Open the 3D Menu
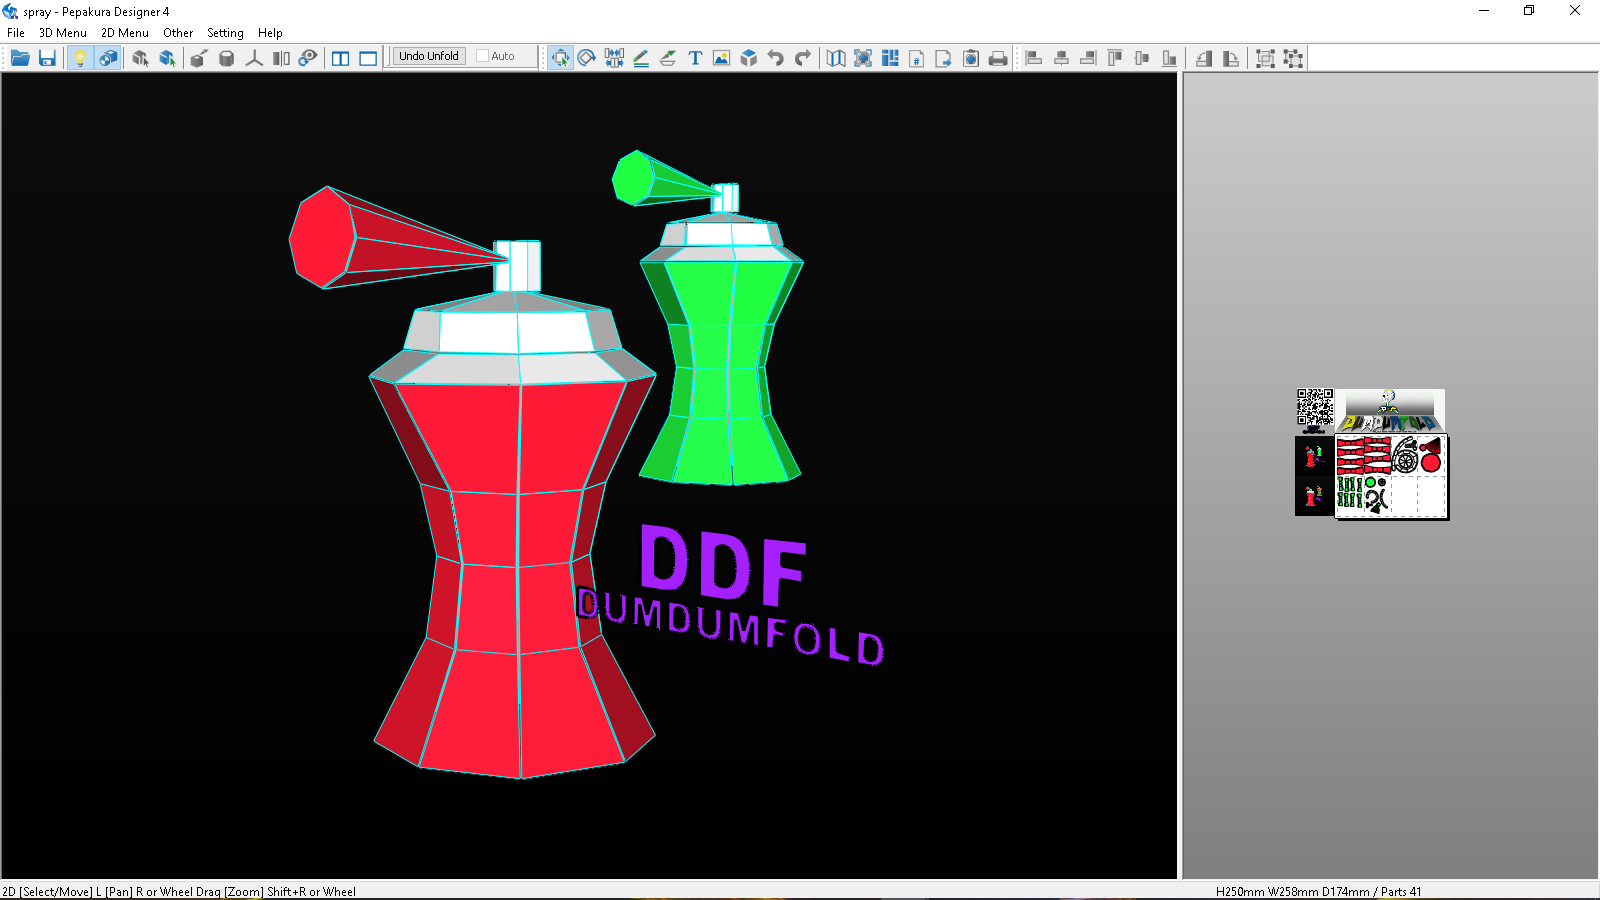 pos(60,32)
